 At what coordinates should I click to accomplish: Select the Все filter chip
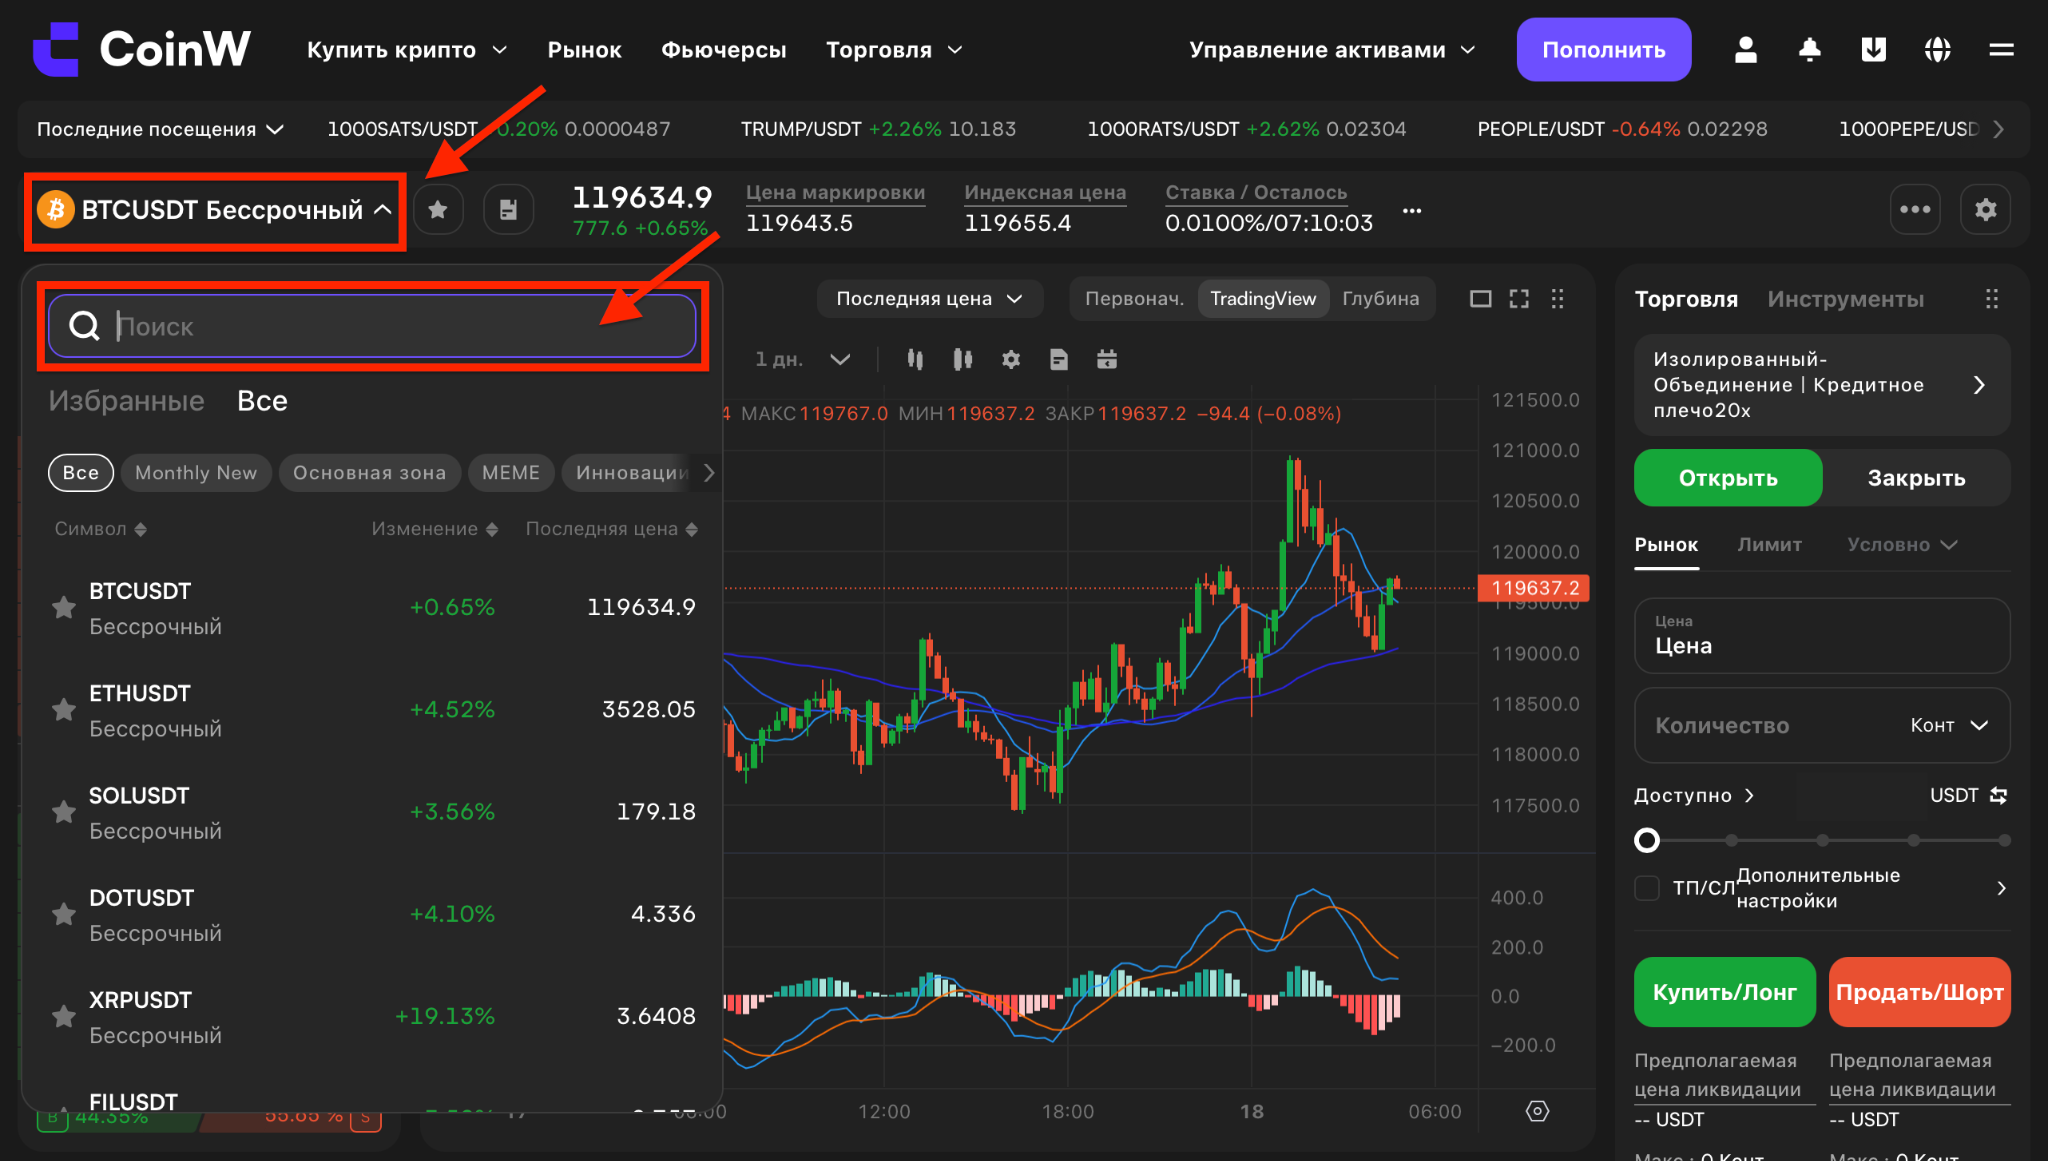[81, 472]
